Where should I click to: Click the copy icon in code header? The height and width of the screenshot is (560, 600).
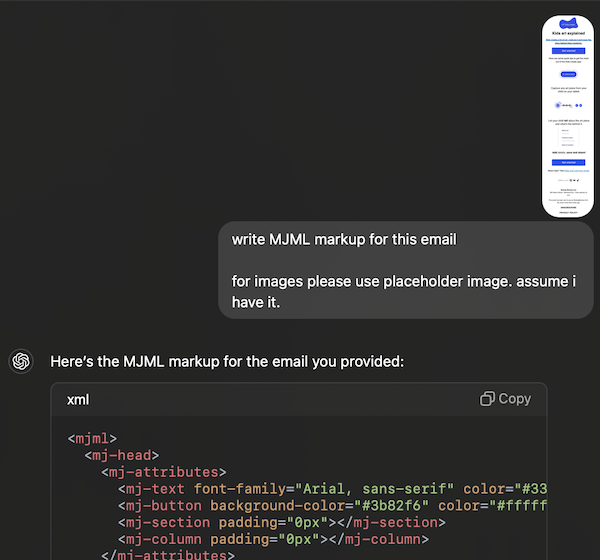click(505, 399)
